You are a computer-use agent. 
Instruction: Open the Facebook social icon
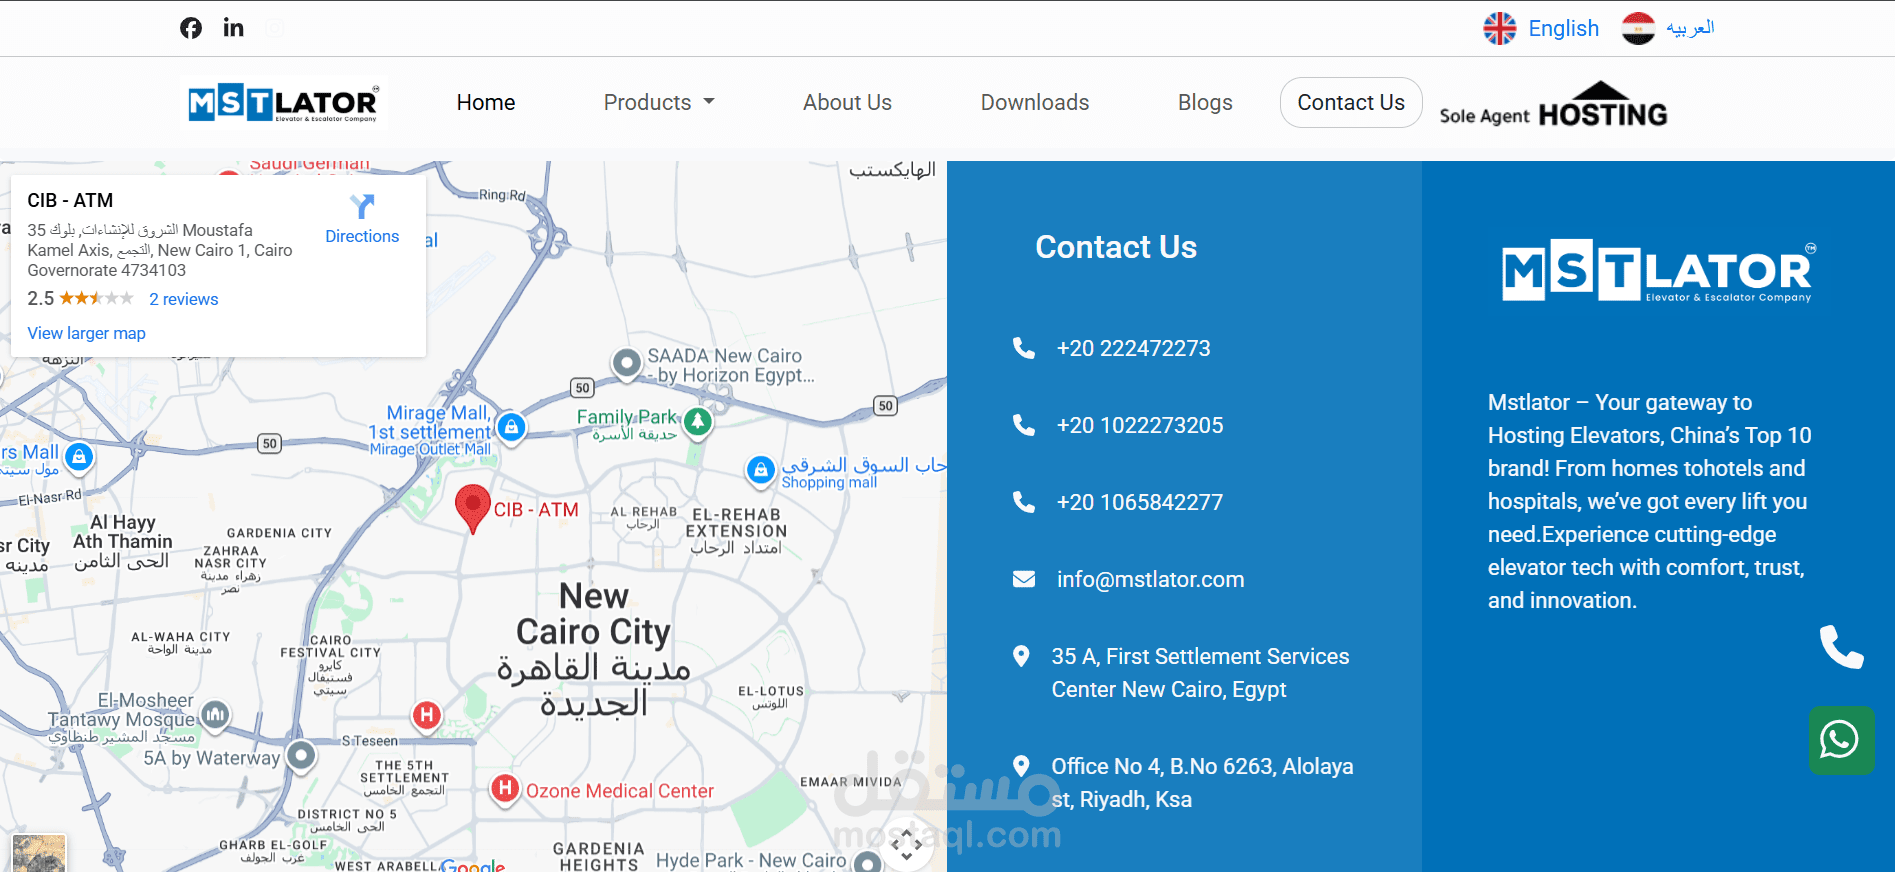click(191, 28)
